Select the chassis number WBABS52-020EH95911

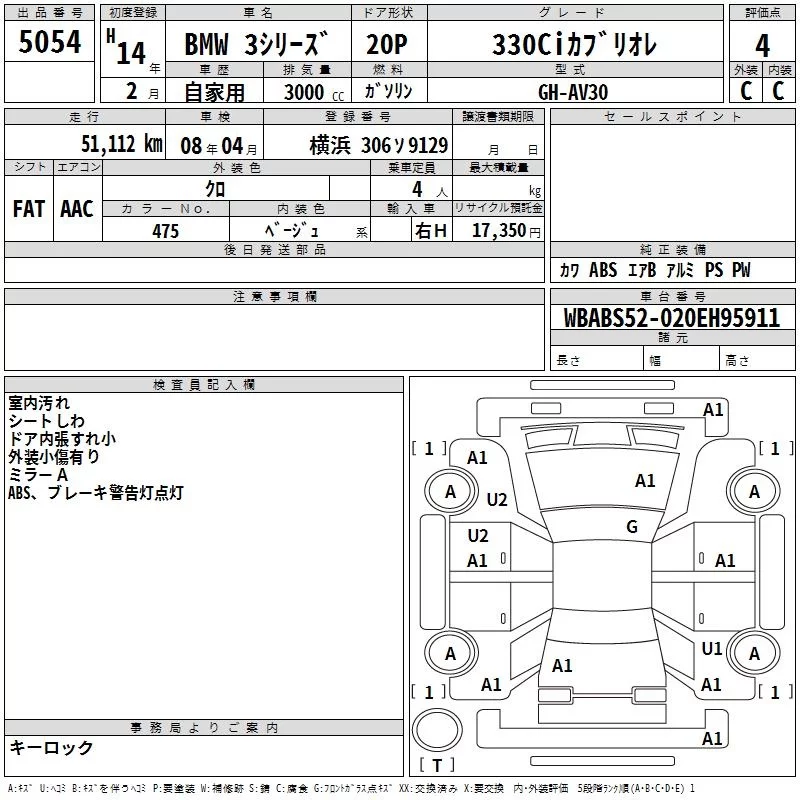coord(671,318)
